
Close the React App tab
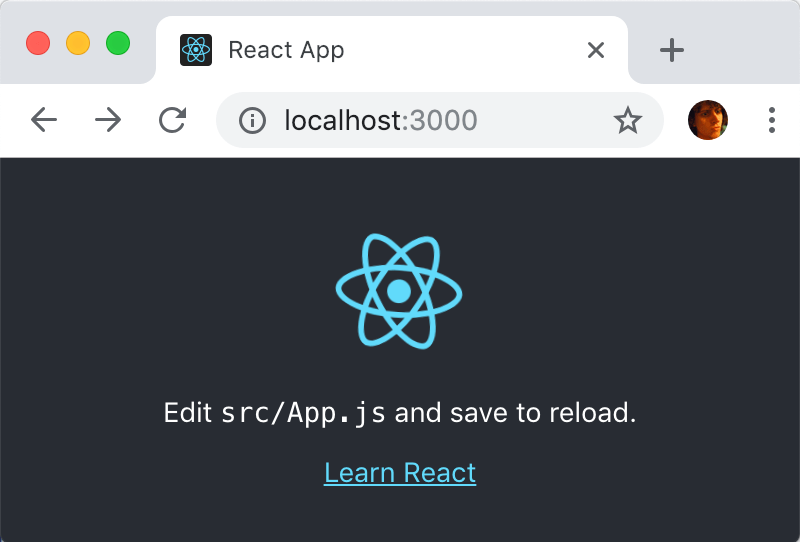click(596, 50)
